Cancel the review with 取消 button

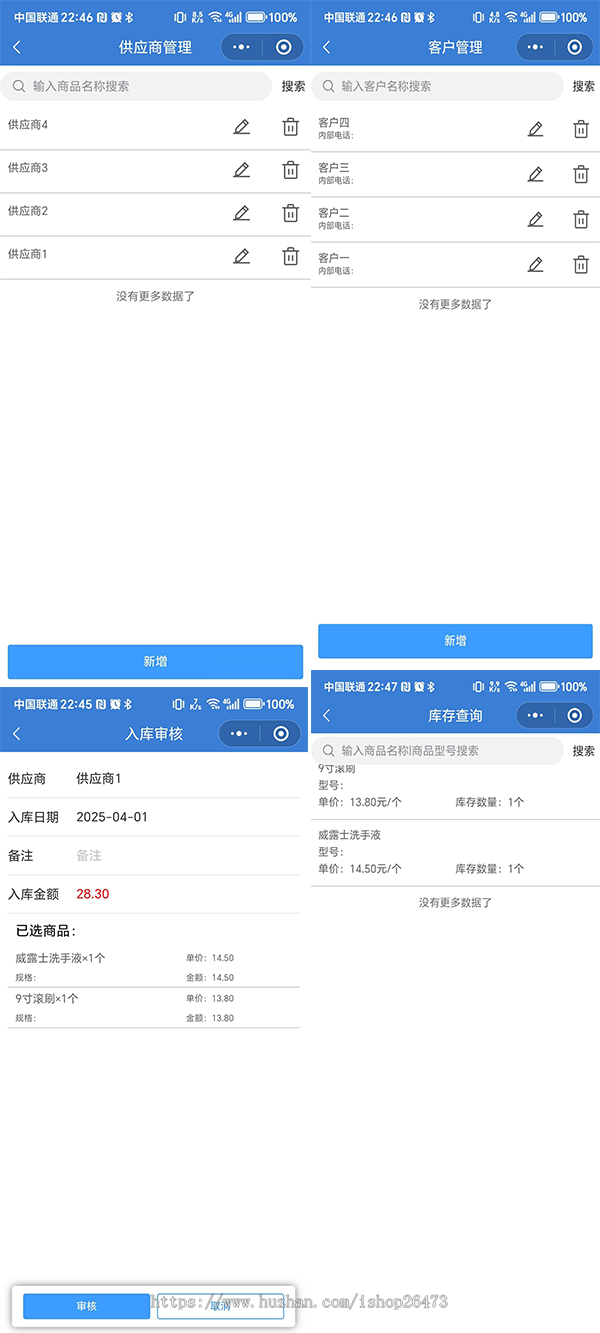[220, 1306]
